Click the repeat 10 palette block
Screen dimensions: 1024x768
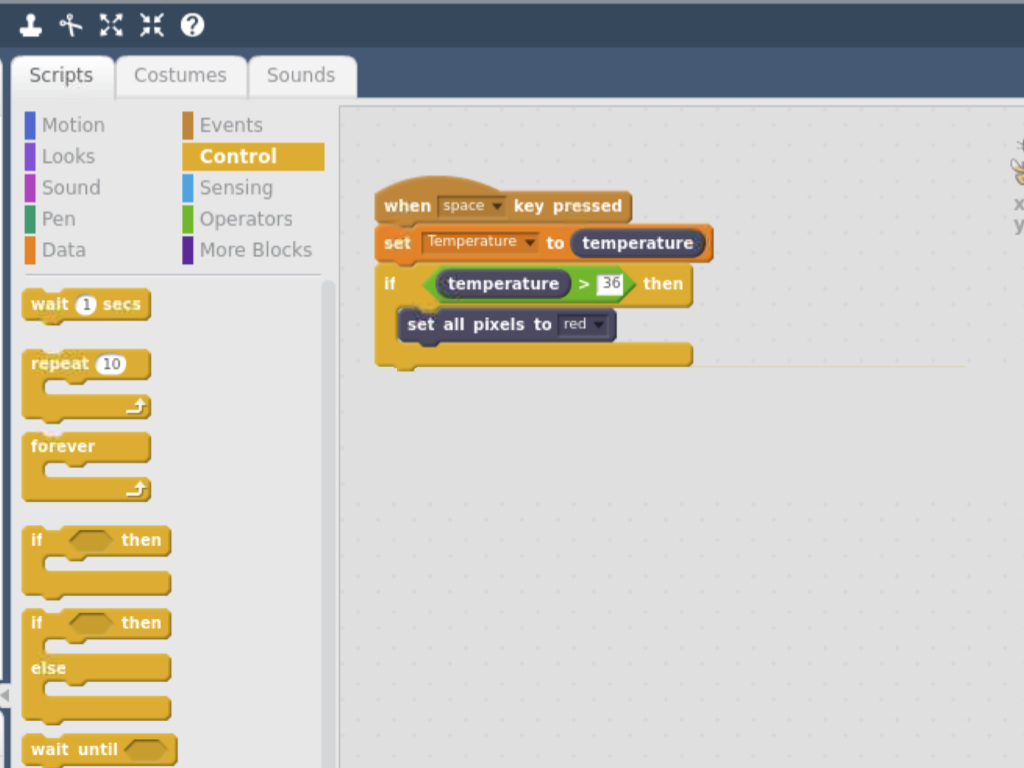click(86, 385)
